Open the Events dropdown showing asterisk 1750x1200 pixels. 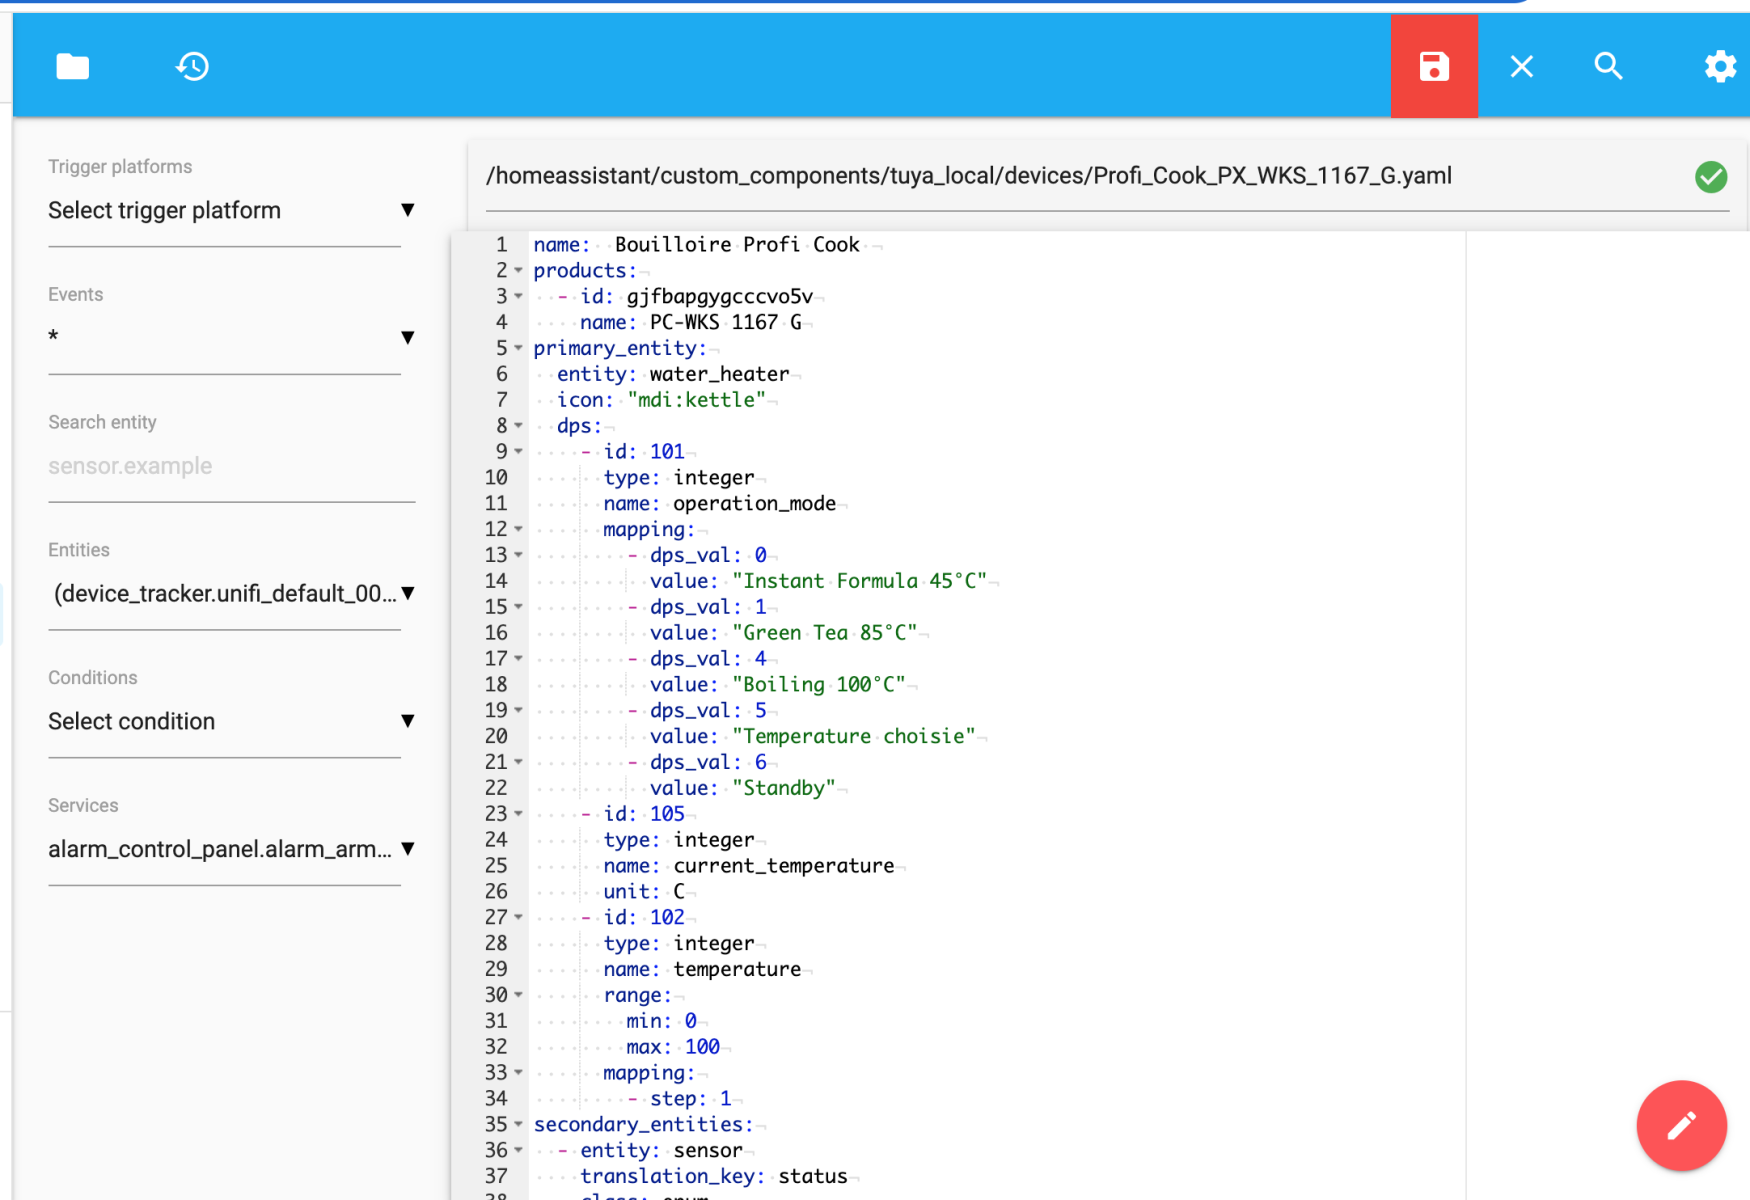click(x=232, y=338)
